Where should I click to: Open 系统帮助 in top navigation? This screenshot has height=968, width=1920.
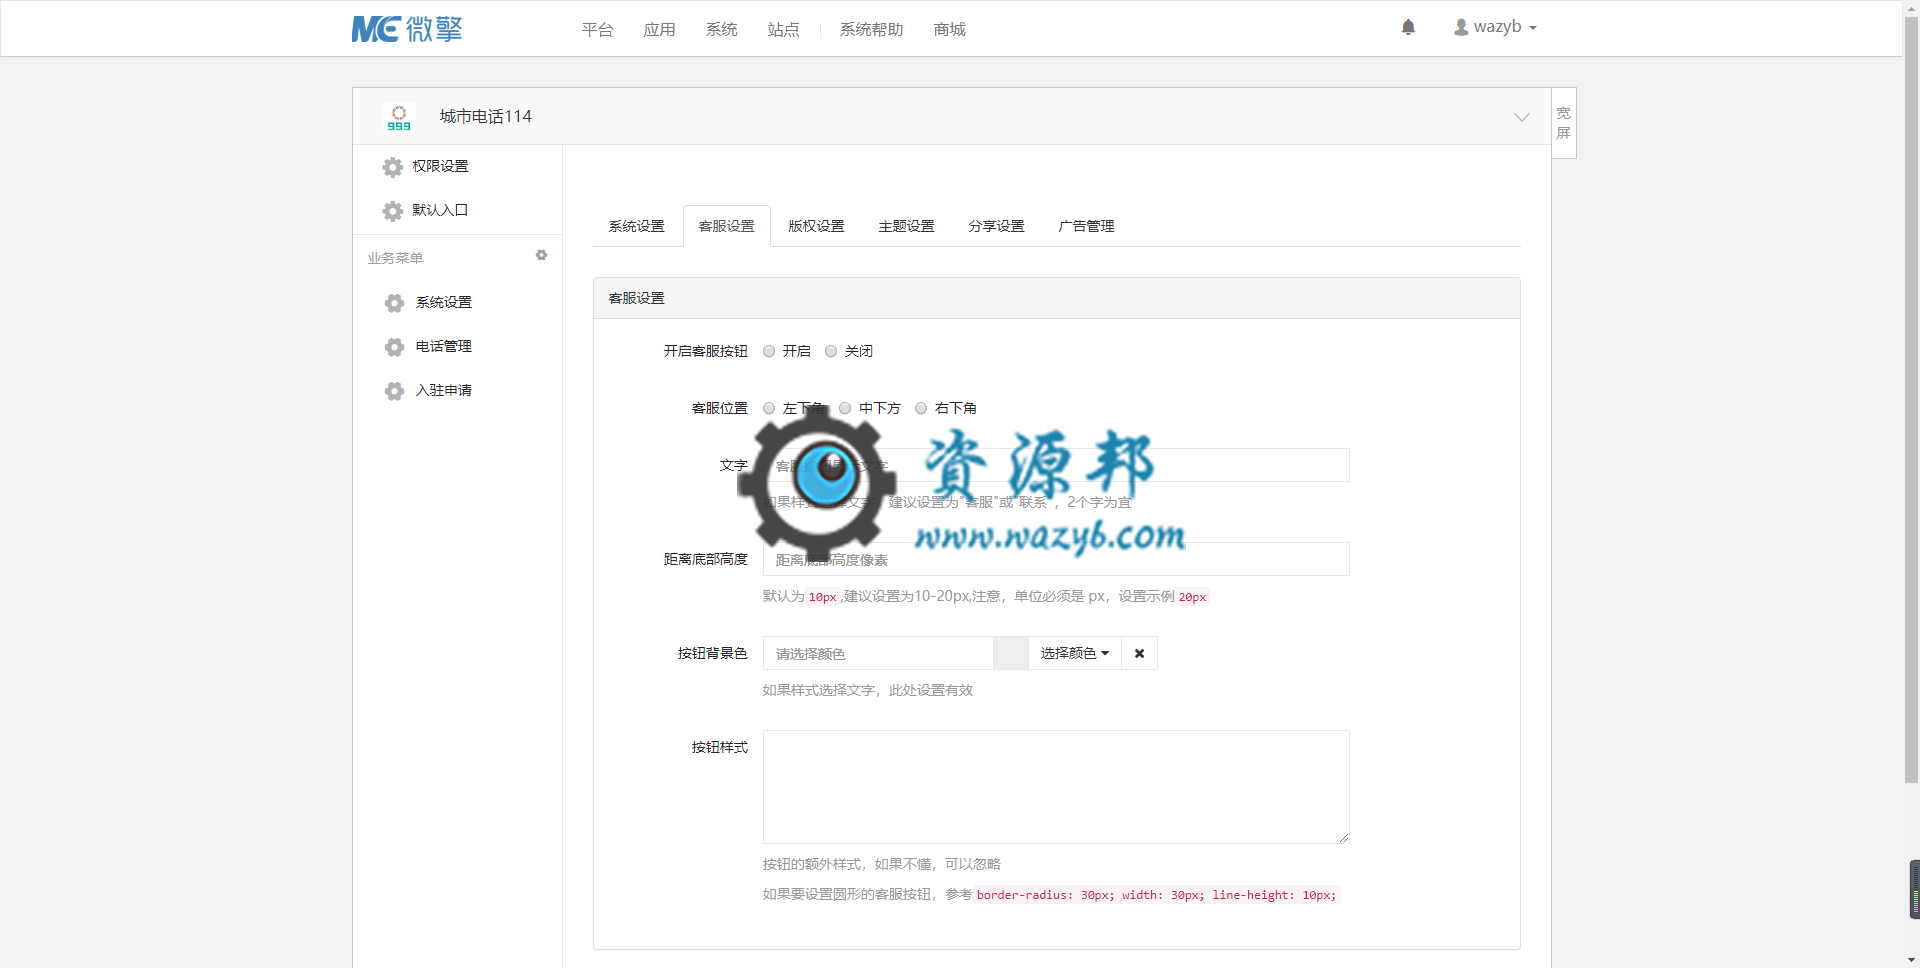click(x=872, y=30)
